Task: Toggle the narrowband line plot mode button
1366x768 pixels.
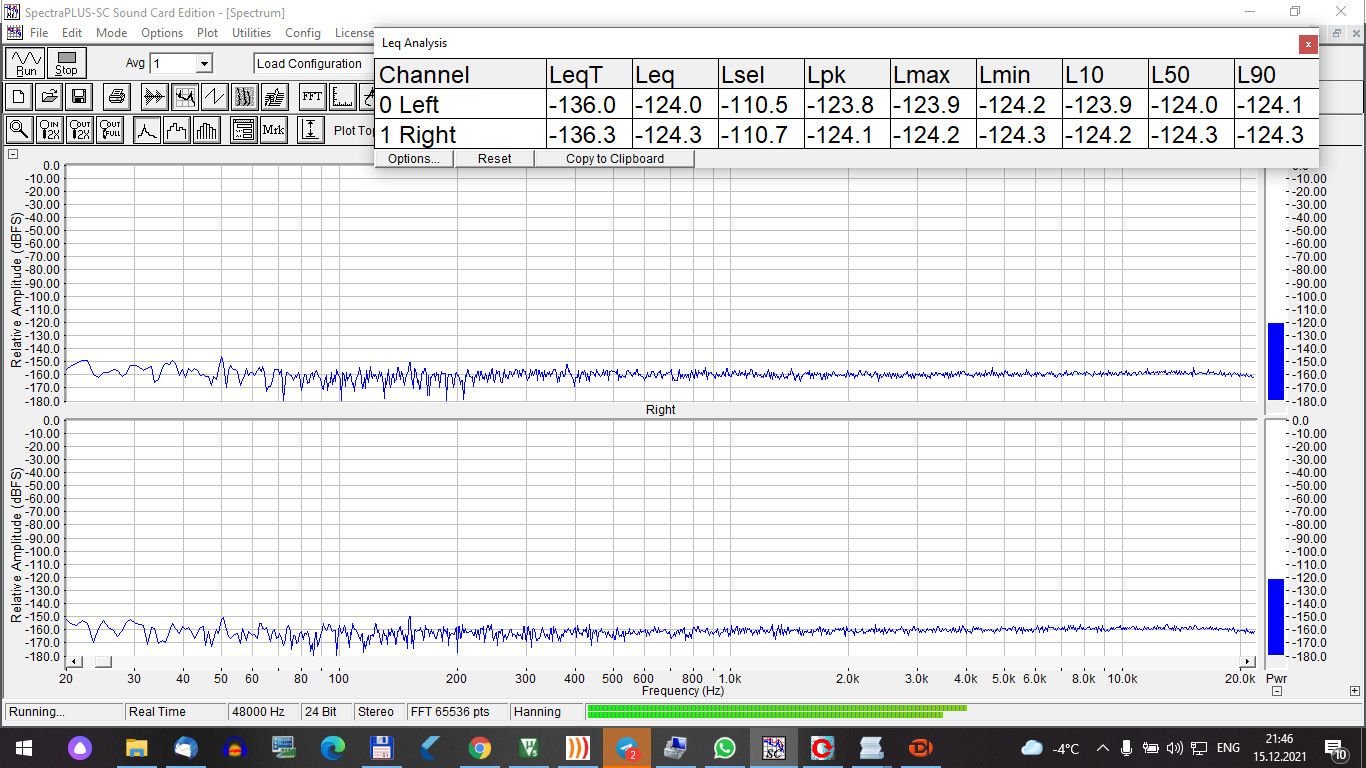Action: tap(147, 130)
